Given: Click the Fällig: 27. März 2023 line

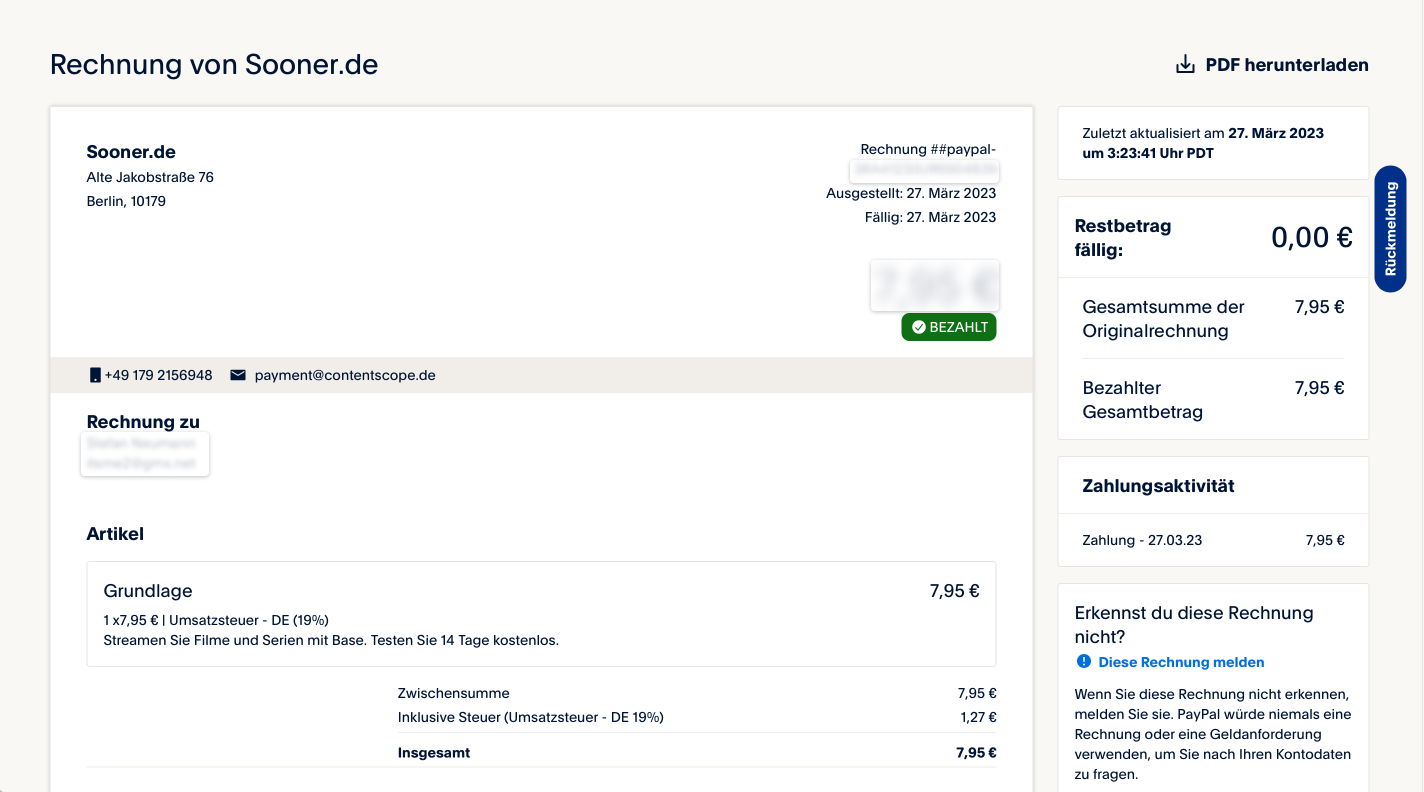Looking at the screenshot, I should click(930, 217).
